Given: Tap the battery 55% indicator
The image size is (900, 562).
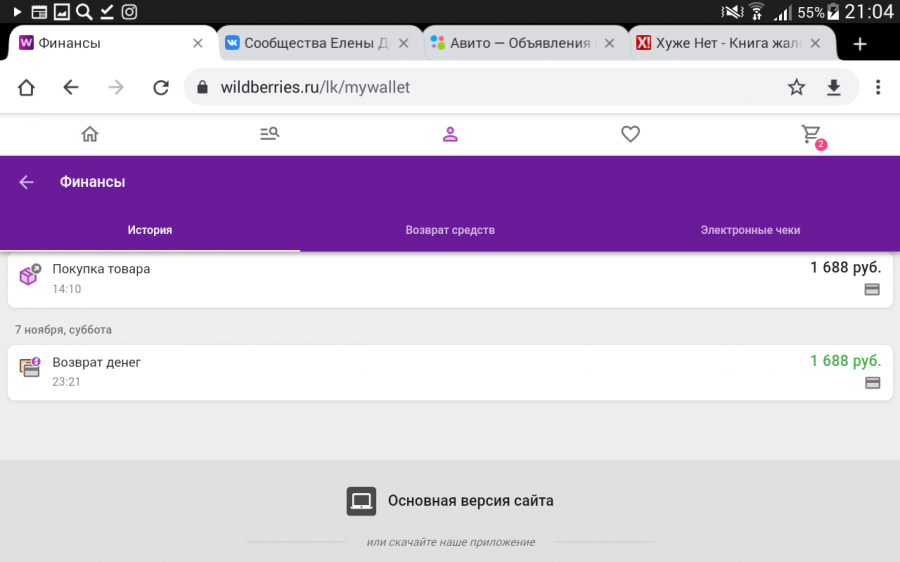Looking at the screenshot, I should (x=818, y=12).
